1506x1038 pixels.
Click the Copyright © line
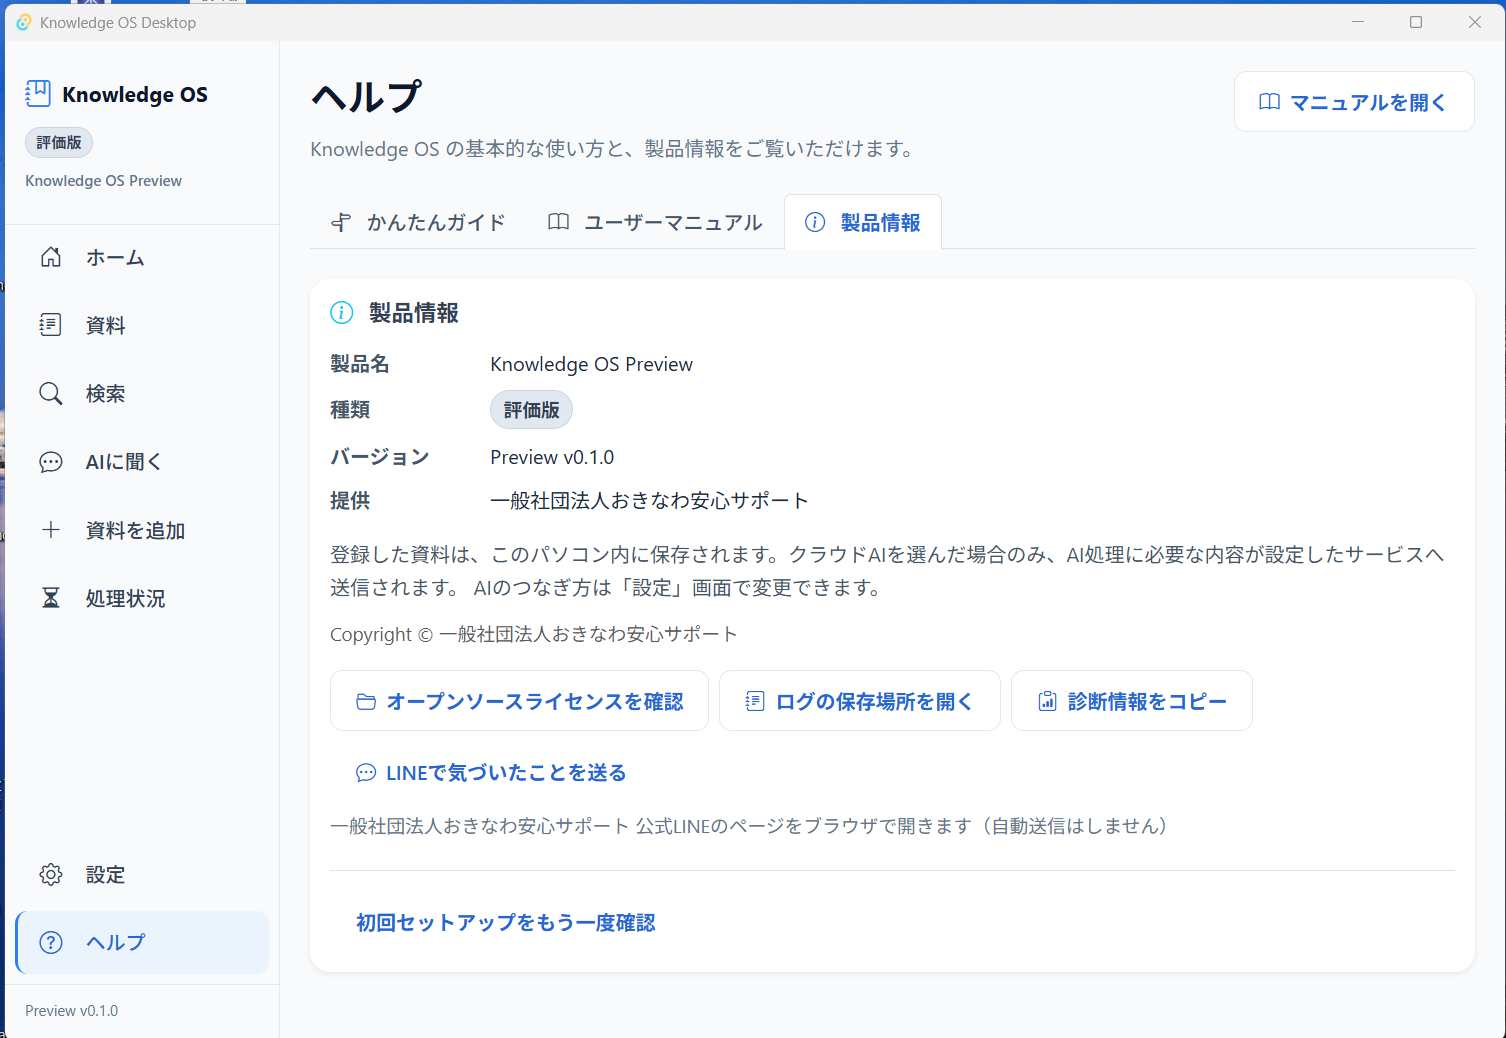coord(534,634)
